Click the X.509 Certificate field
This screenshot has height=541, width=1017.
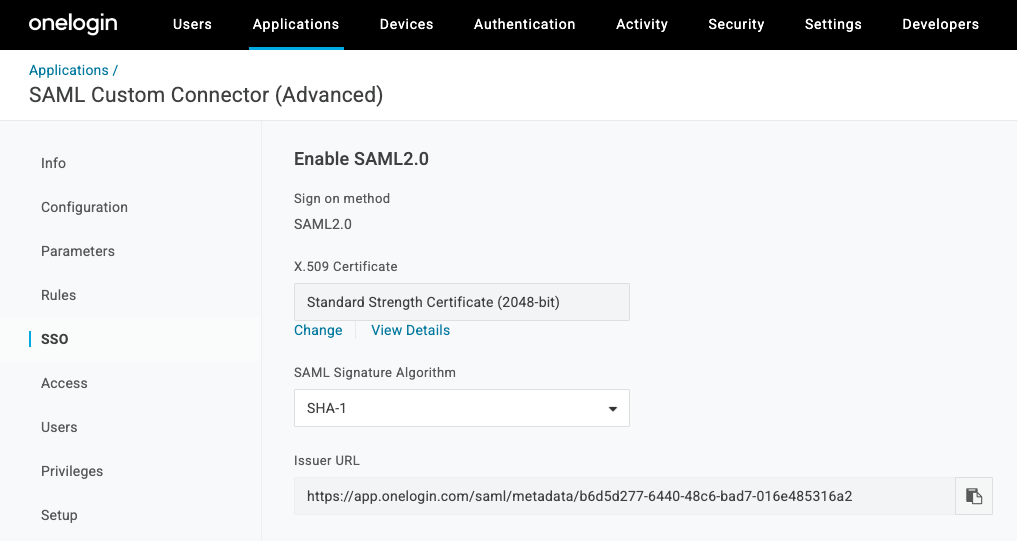(462, 302)
